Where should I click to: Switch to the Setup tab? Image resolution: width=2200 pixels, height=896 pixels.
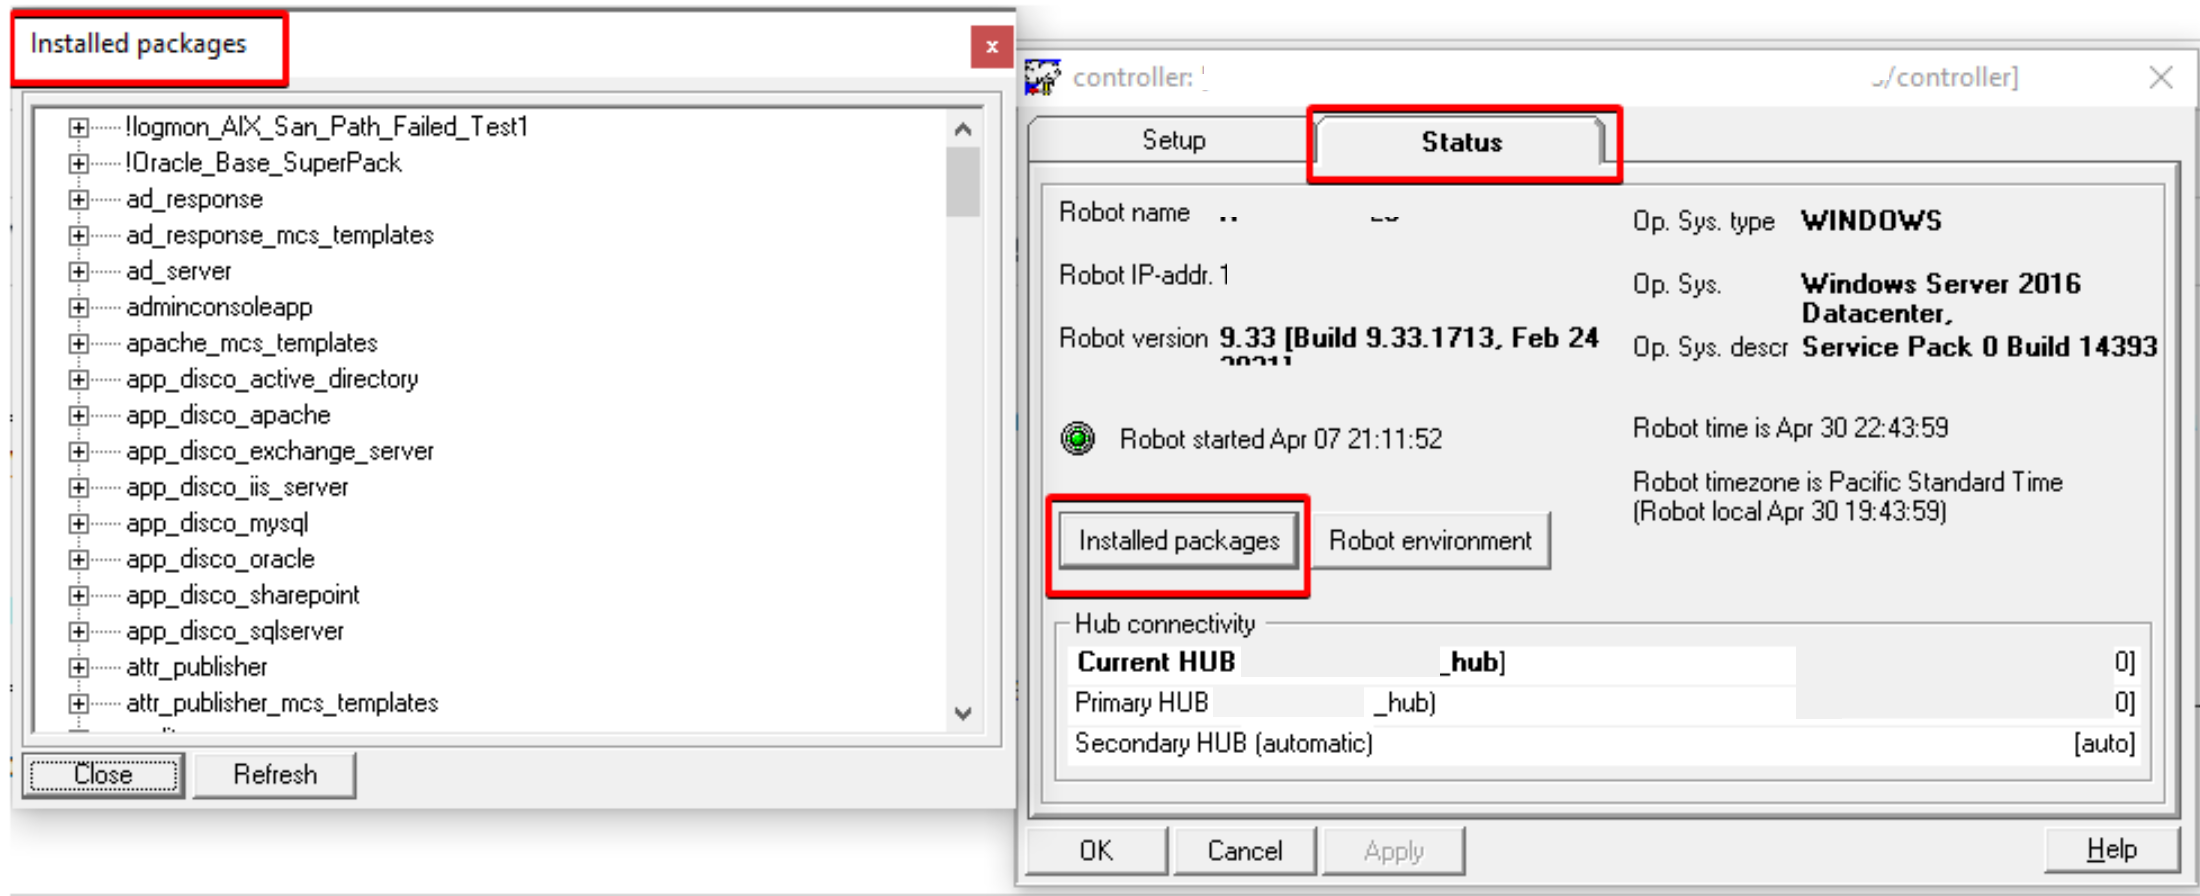coord(1173,140)
